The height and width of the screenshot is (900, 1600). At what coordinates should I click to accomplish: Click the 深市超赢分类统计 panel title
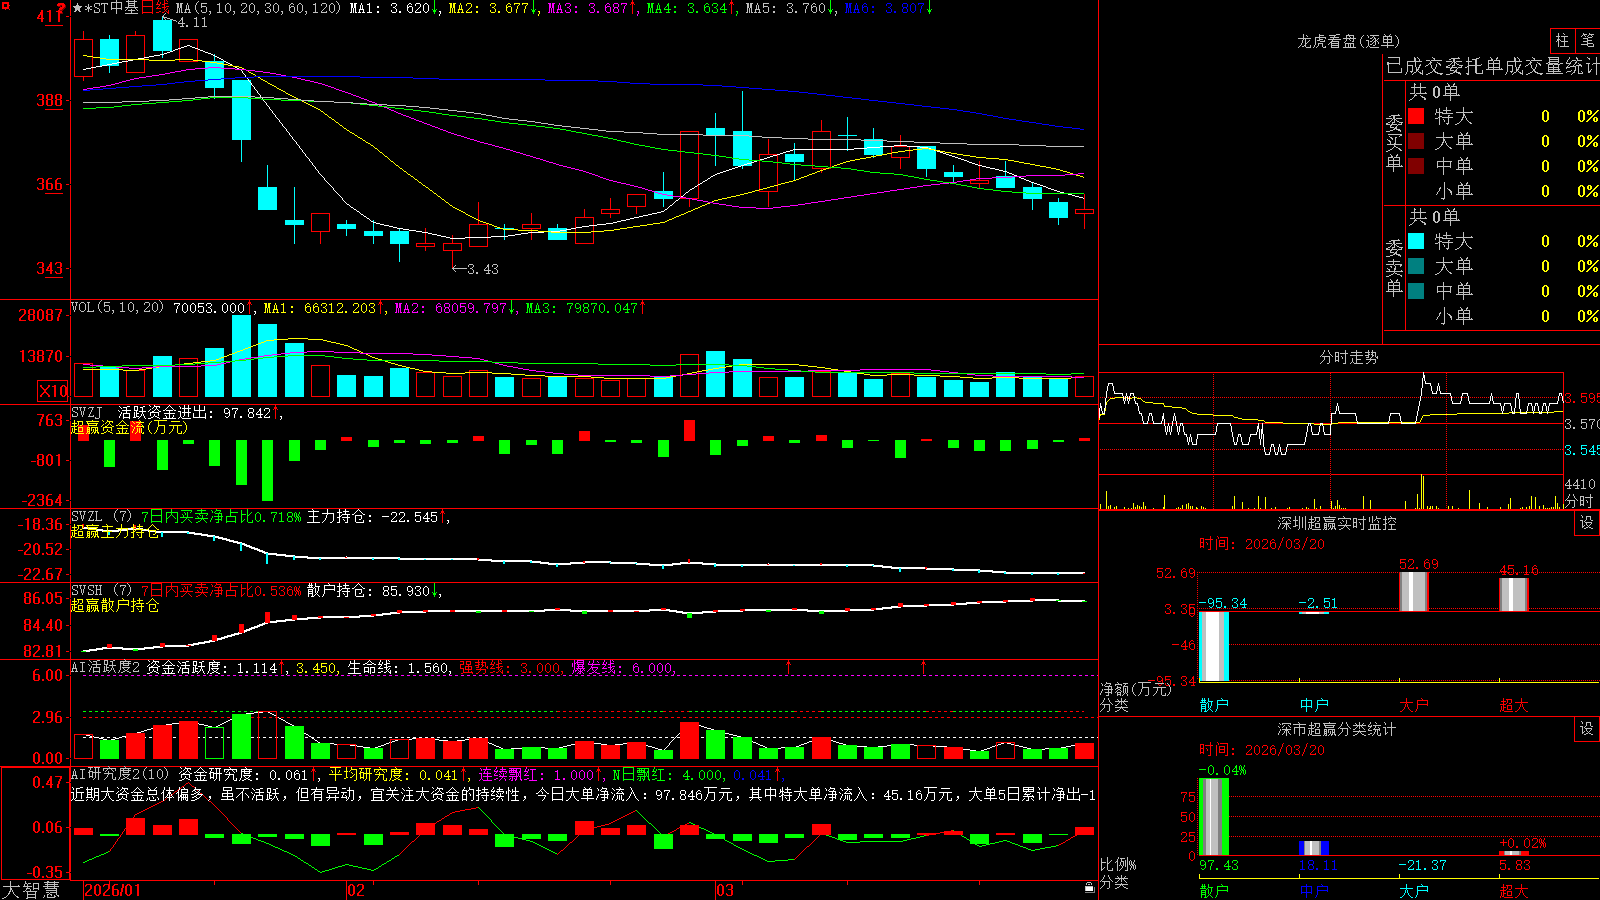point(1337,729)
